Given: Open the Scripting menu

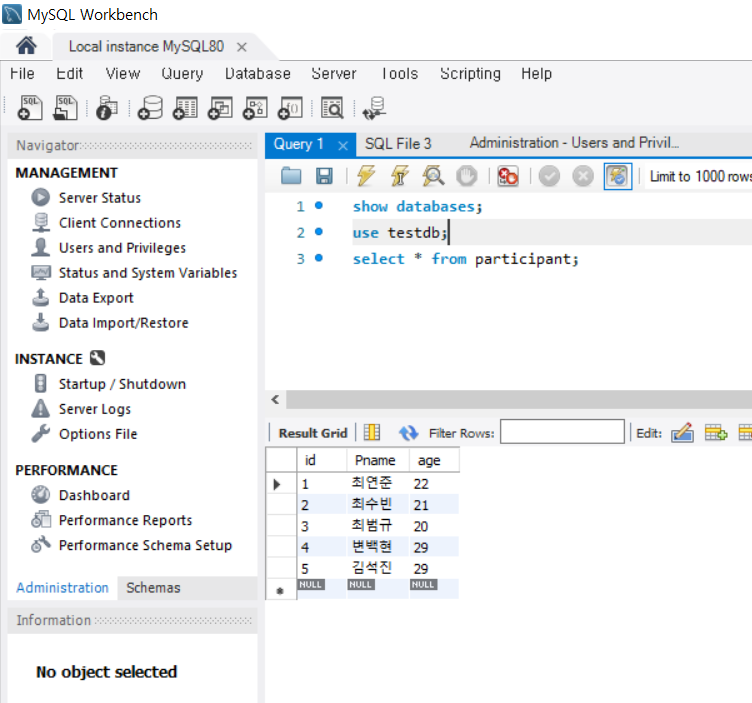Looking at the screenshot, I should [470, 74].
